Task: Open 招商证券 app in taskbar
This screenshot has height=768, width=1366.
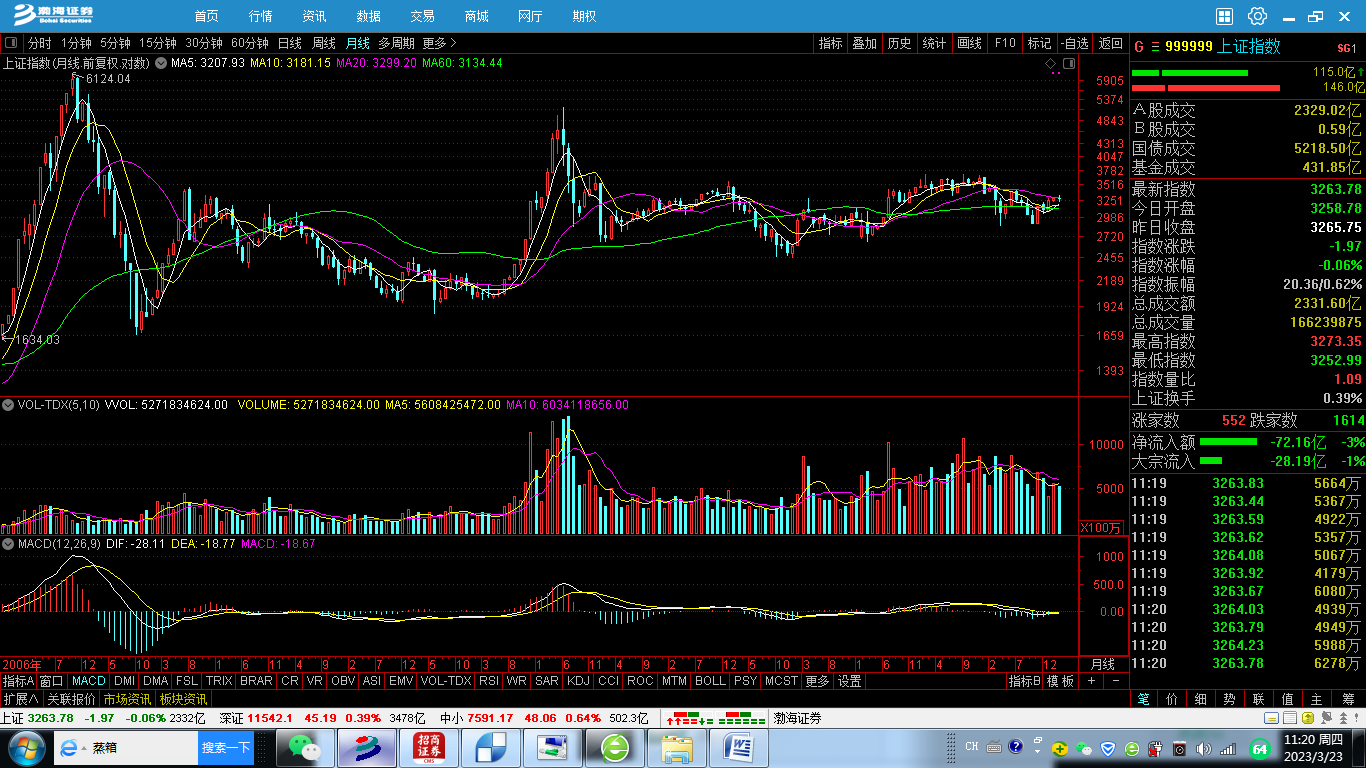Action: (428, 747)
